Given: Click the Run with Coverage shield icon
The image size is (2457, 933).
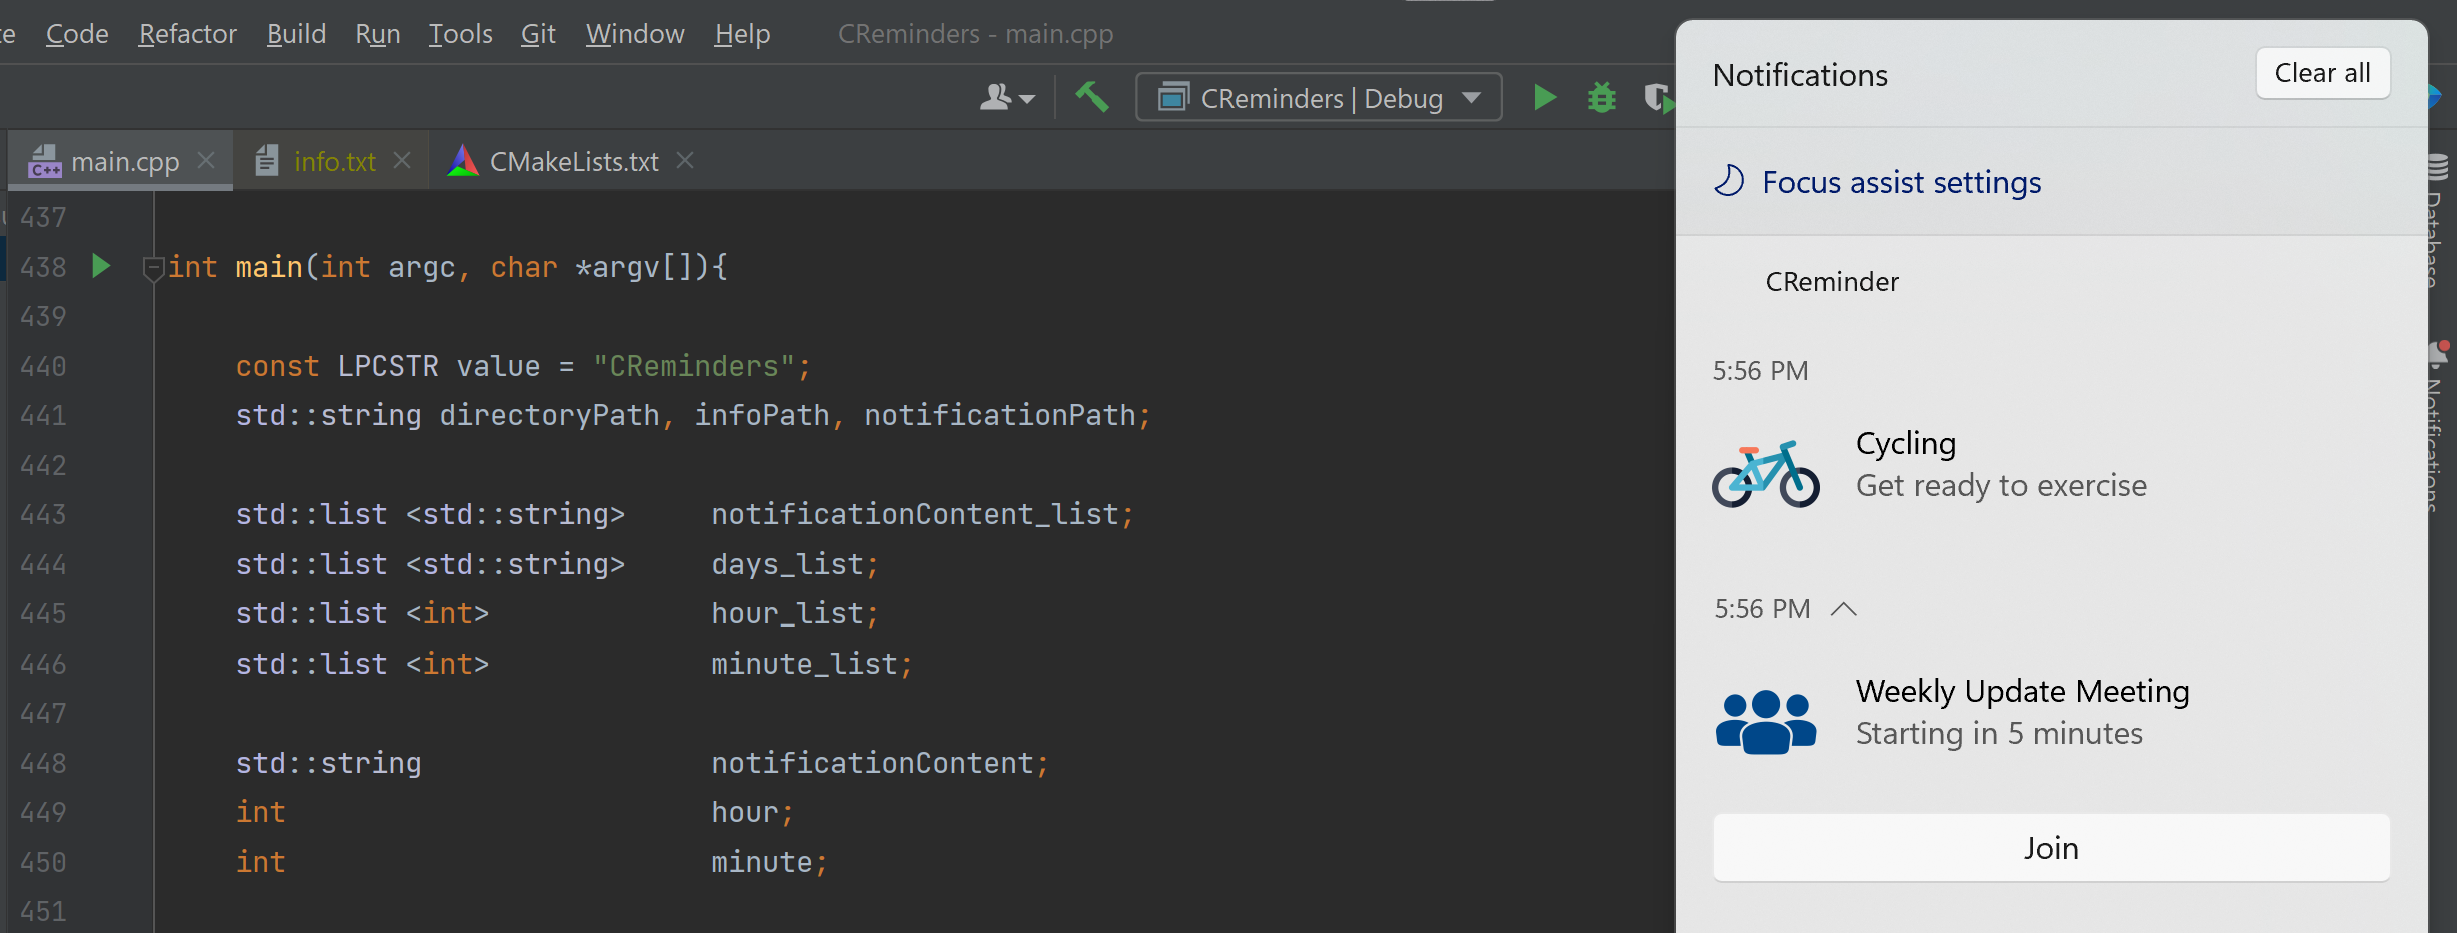Looking at the screenshot, I should coord(1656,98).
